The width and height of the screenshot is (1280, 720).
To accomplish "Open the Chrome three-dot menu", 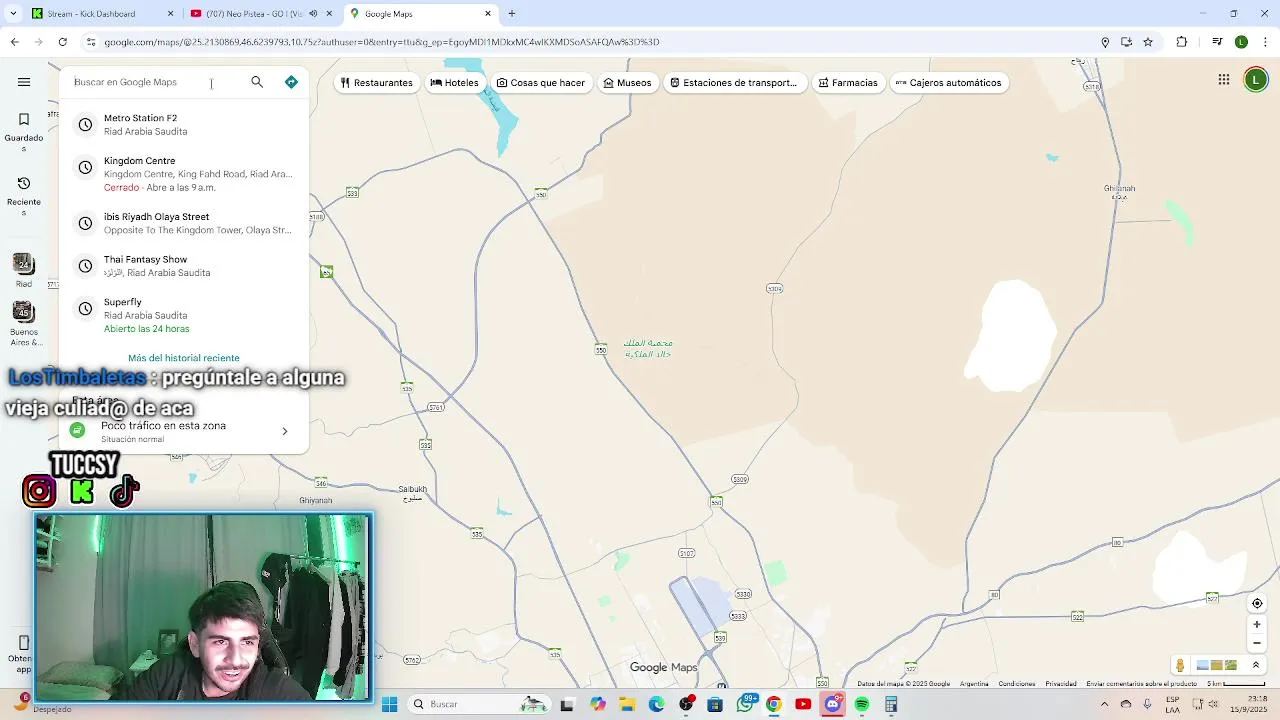I will pos(1266,42).
